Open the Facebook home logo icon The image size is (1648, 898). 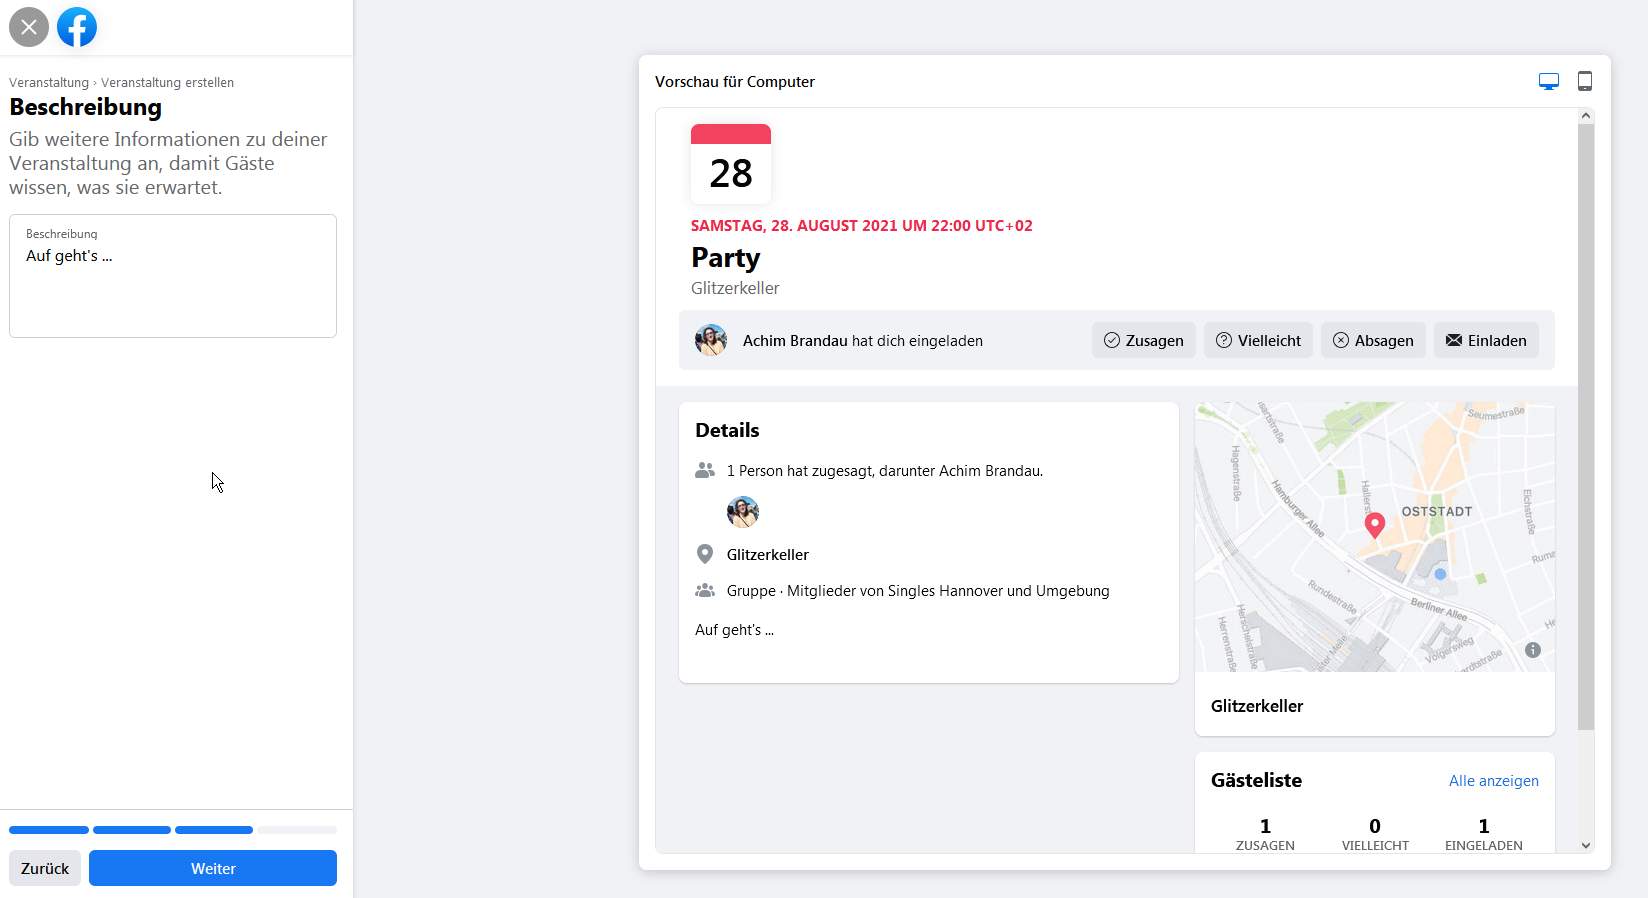click(77, 27)
